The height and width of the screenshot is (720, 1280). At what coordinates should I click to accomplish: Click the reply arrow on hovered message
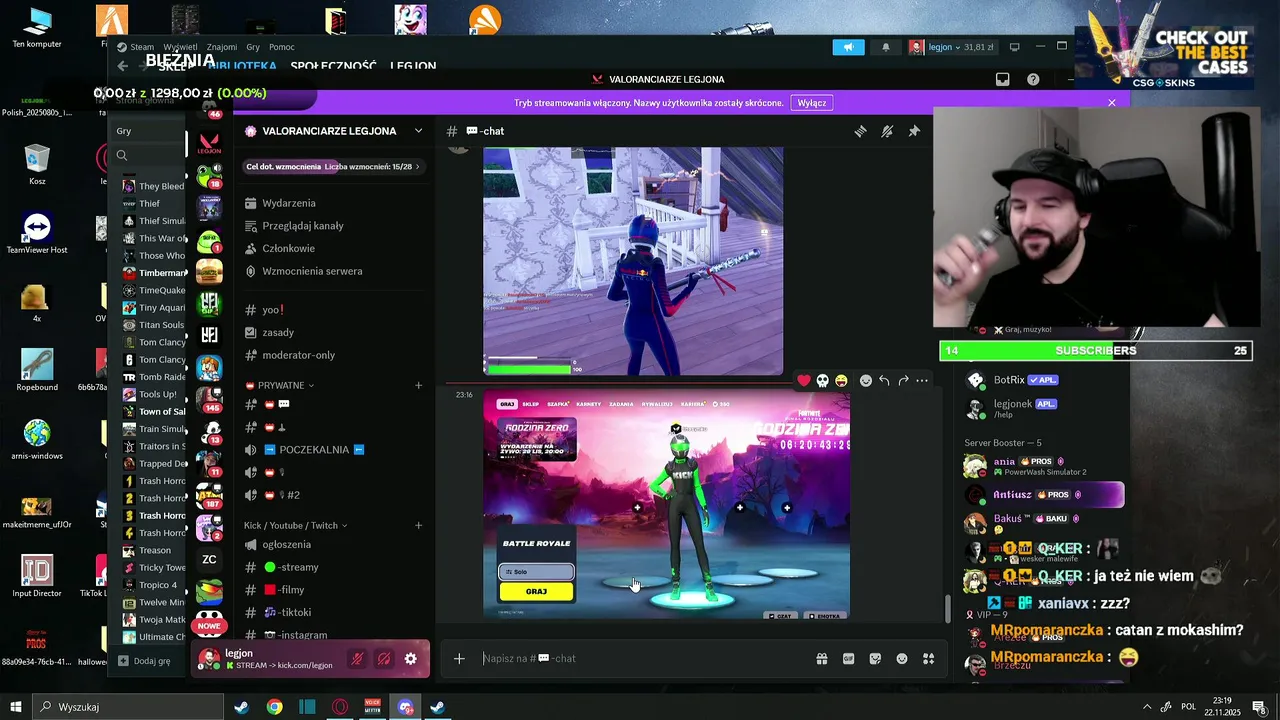[x=885, y=380]
